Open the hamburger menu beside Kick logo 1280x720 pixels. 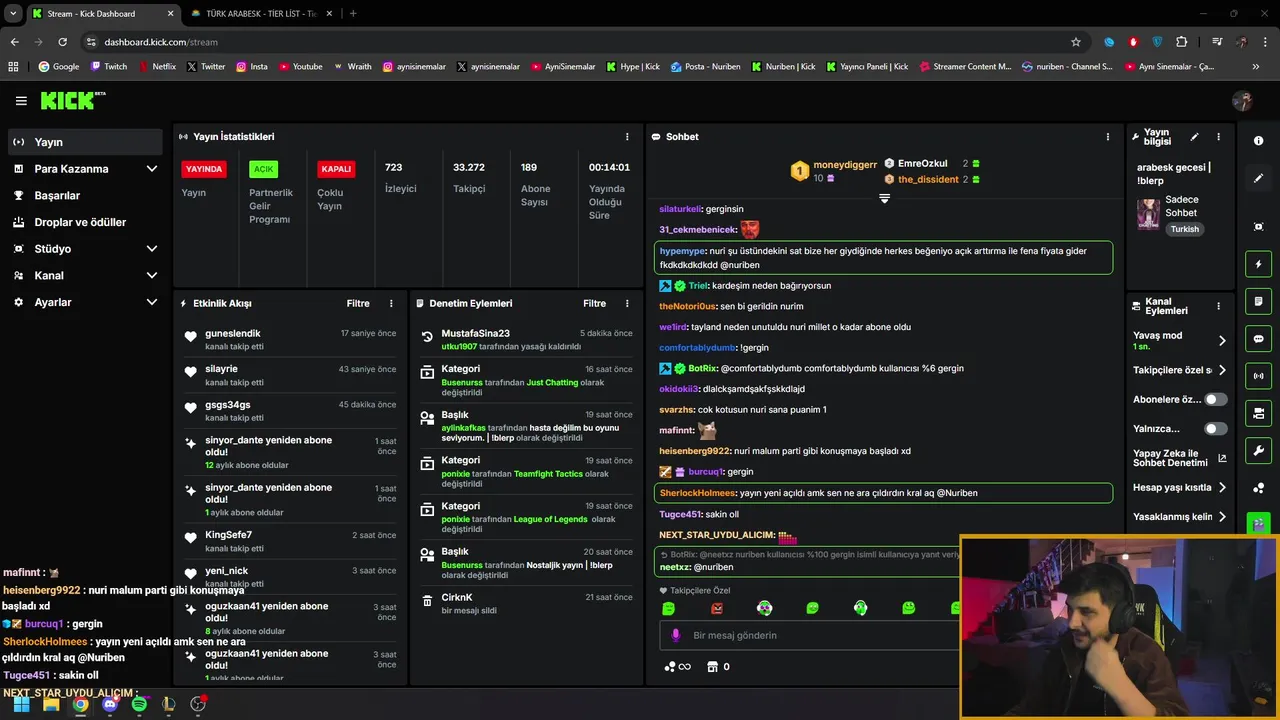[21, 101]
